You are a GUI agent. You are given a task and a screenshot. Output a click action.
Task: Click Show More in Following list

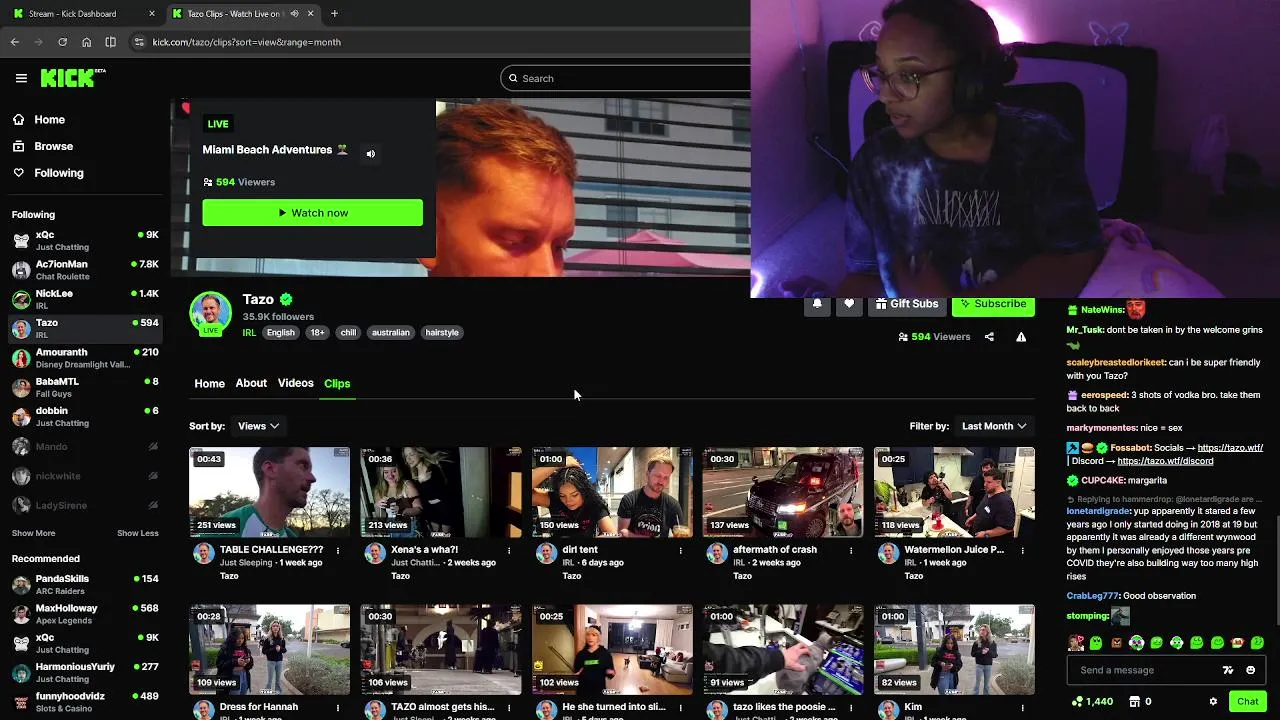coord(33,533)
